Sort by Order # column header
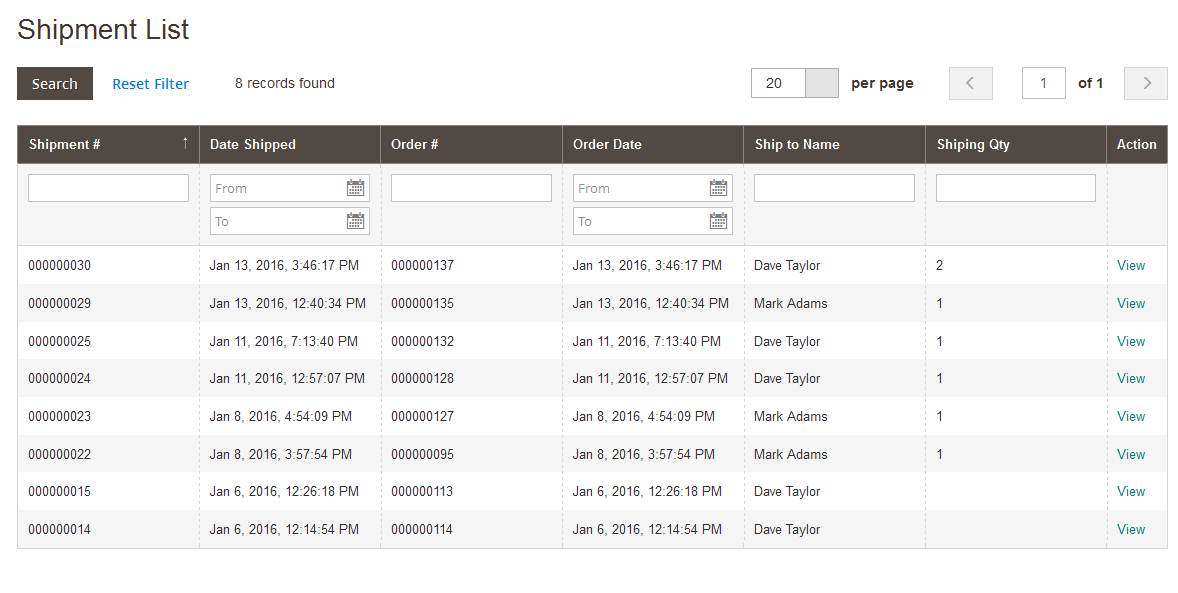Image resolution: width=1178 pixels, height=593 pixels. click(415, 144)
